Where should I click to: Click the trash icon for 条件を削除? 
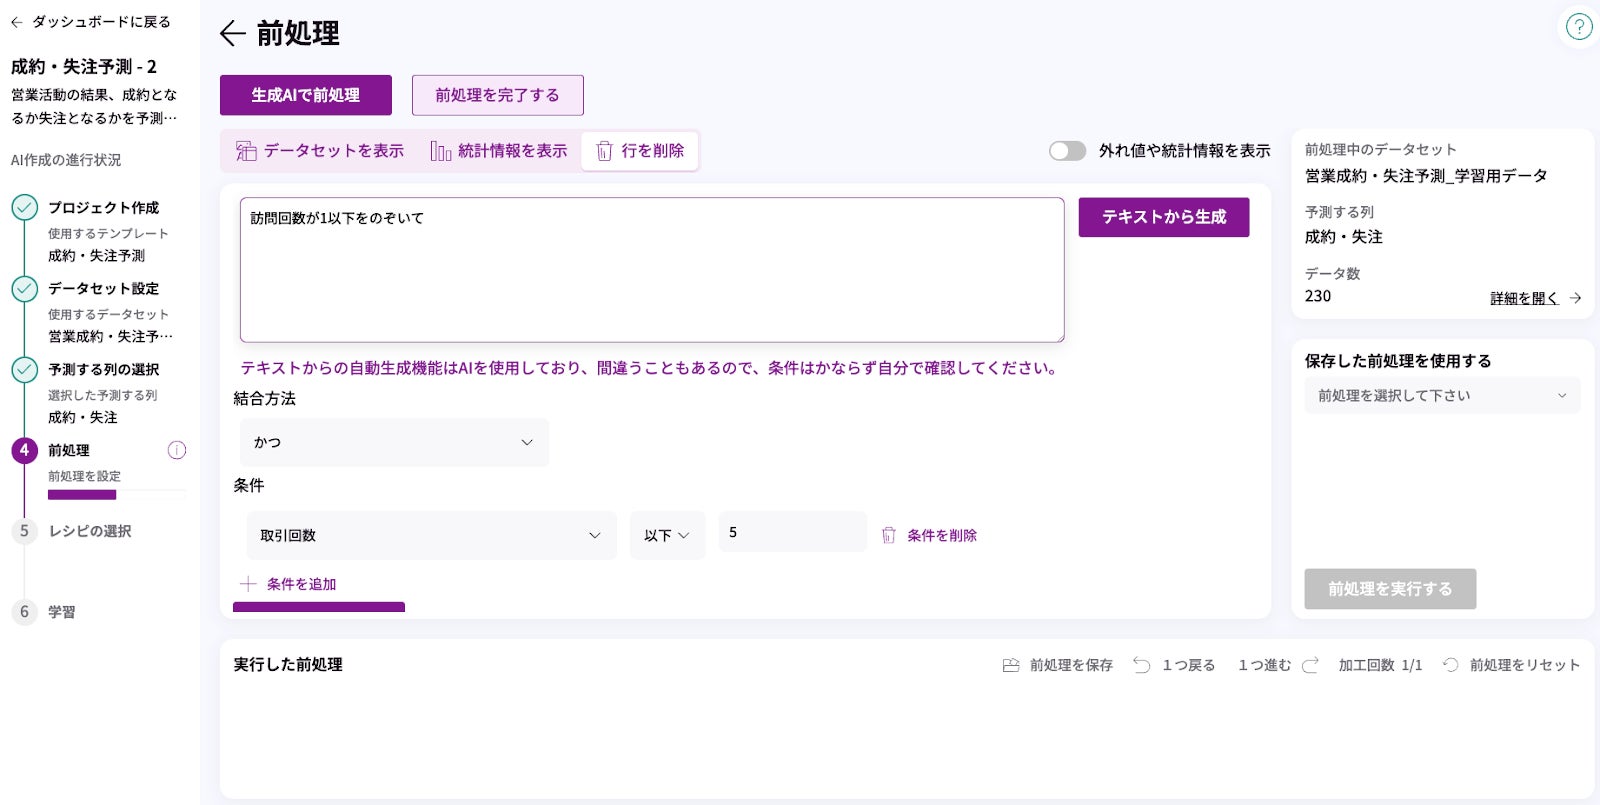[888, 535]
